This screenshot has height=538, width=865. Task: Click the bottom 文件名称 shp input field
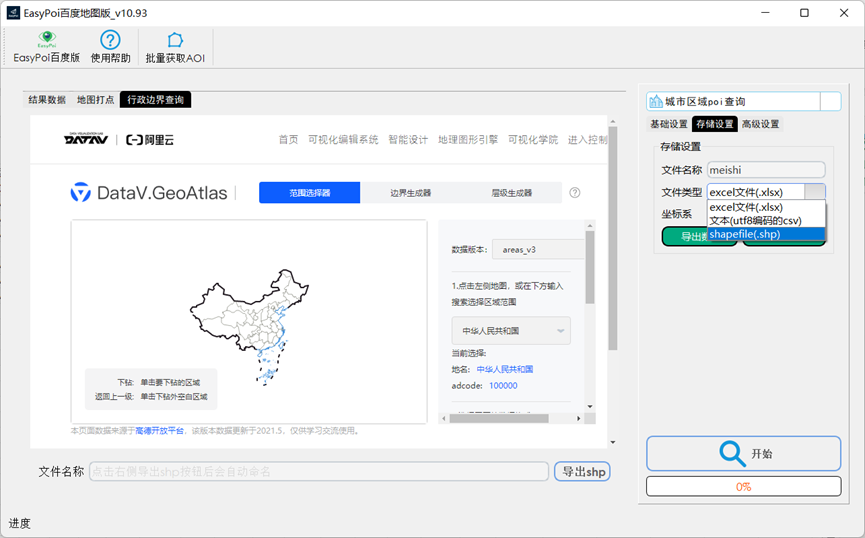pyautogui.click(x=319, y=472)
